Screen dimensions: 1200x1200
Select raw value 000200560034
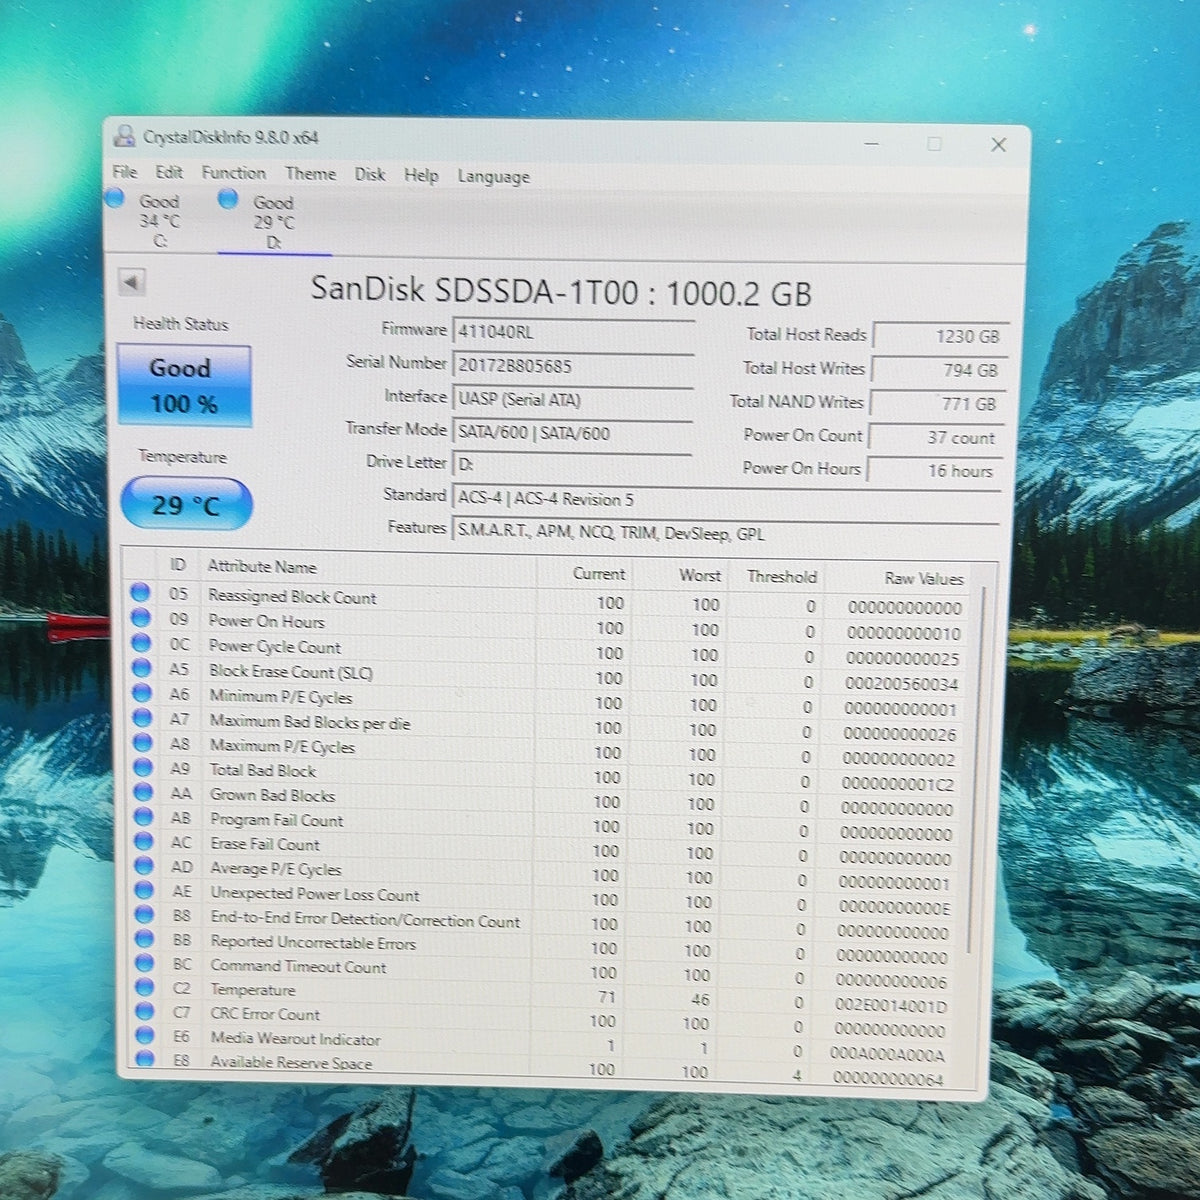point(901,684)
